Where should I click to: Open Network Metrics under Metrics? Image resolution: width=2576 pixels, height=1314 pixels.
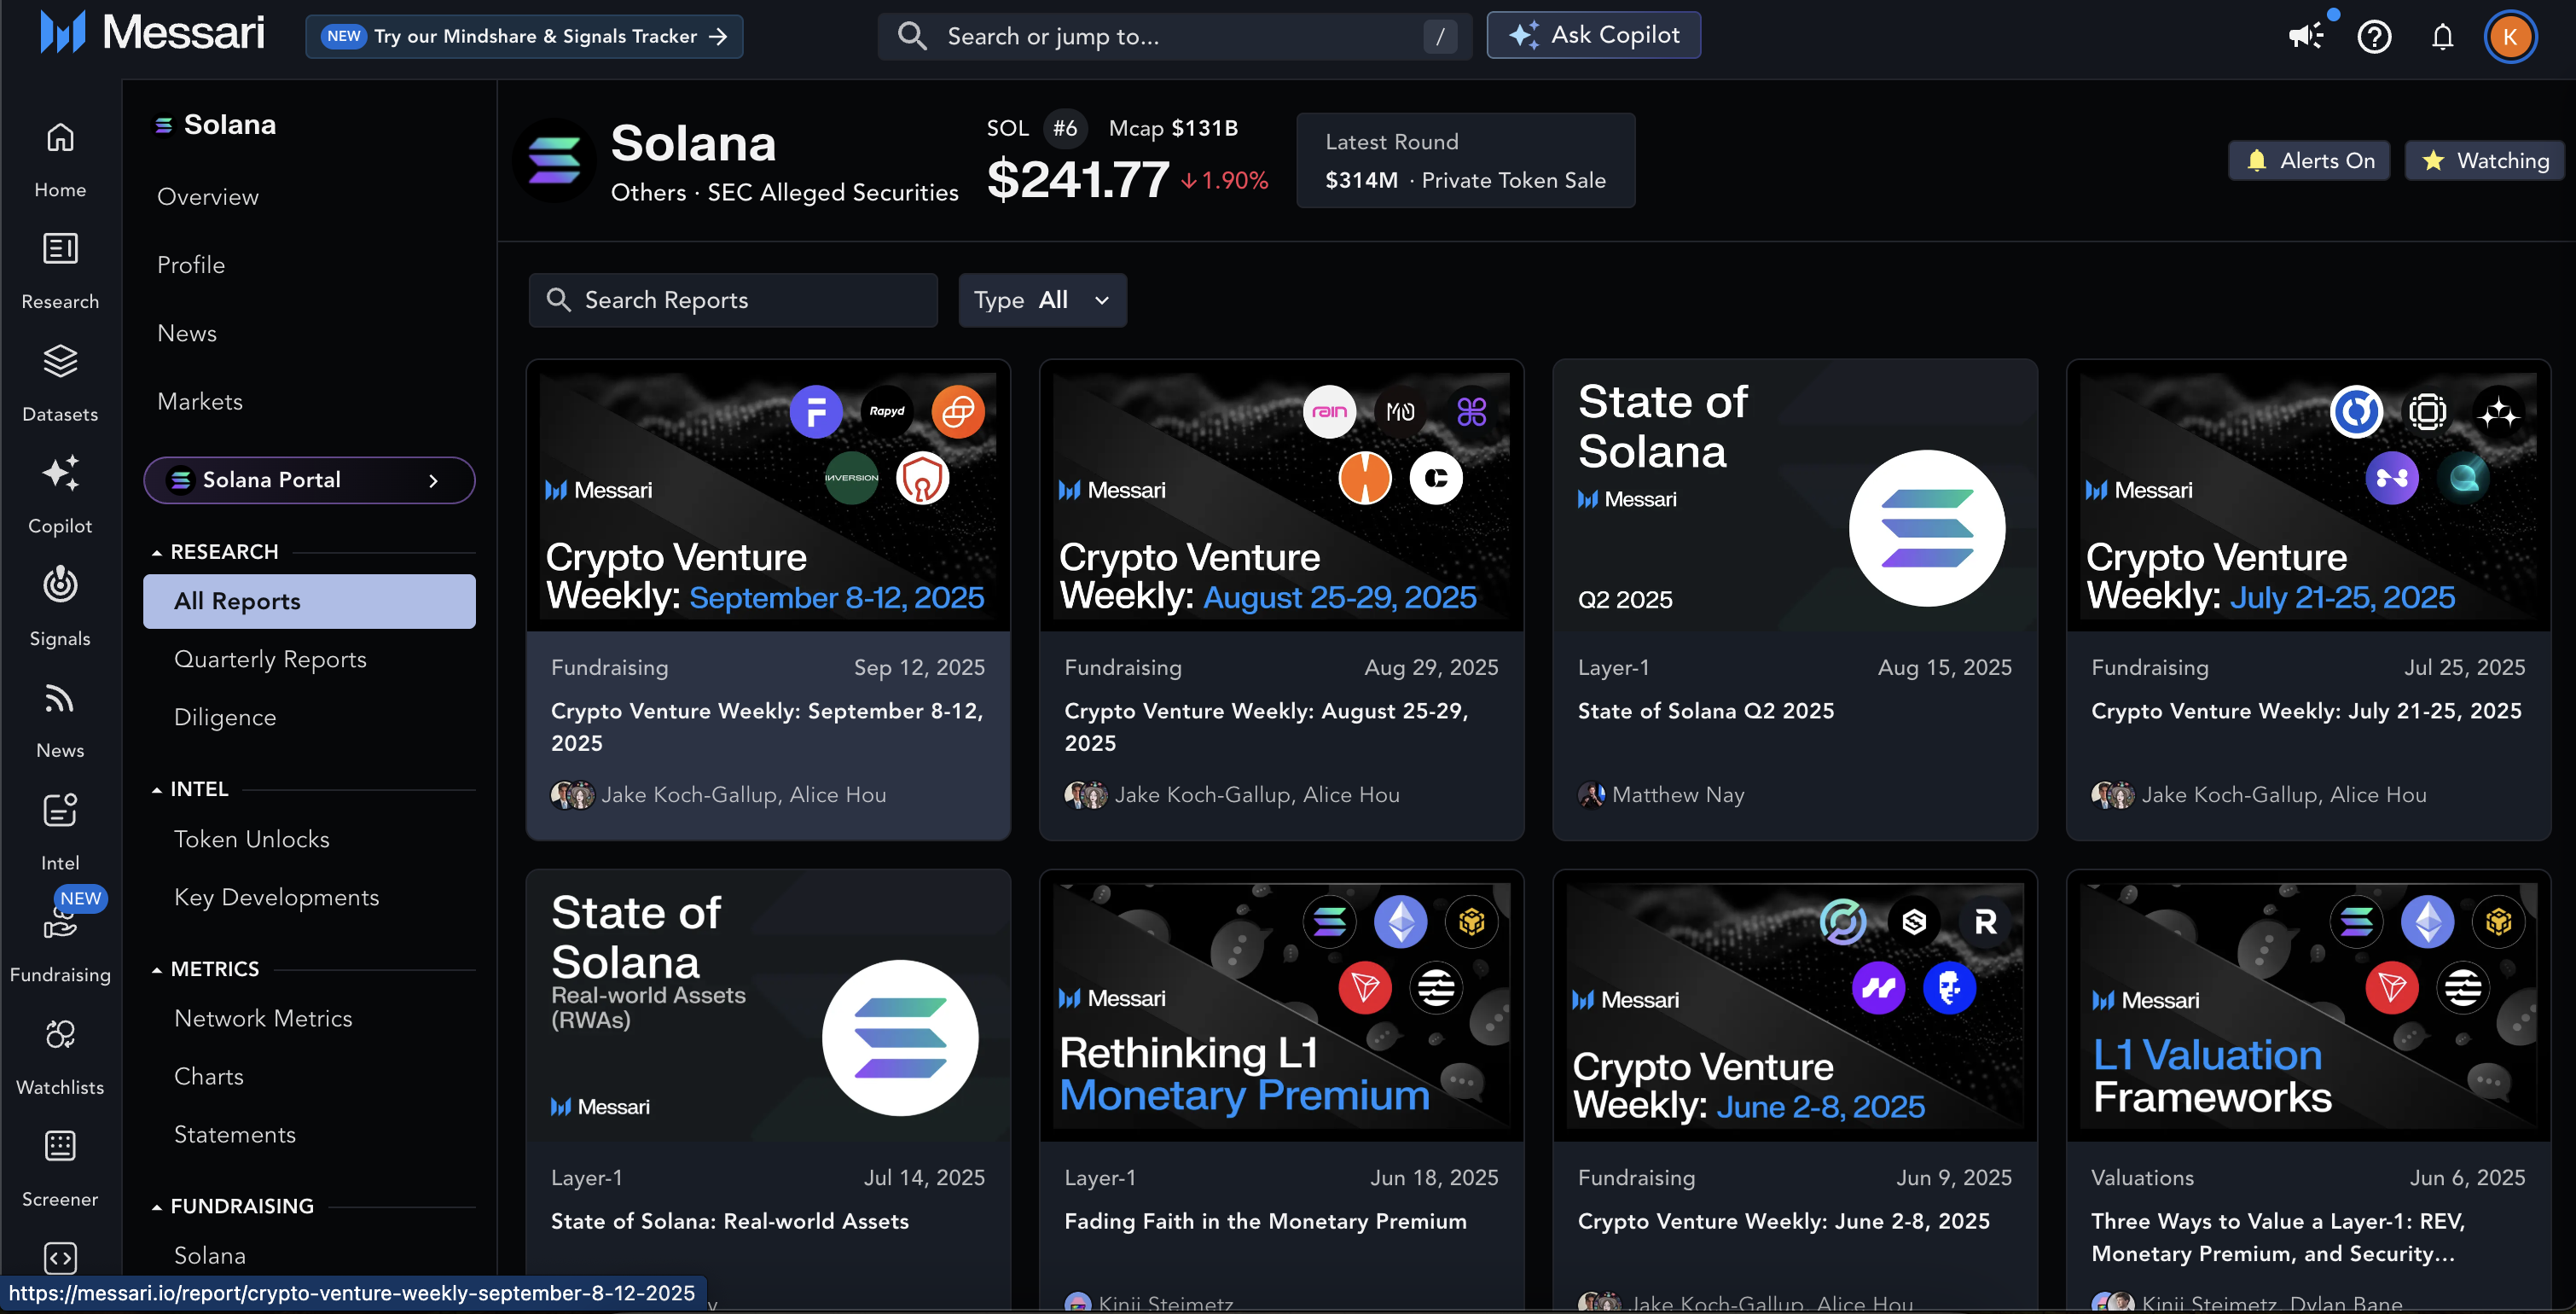[263, 1018]
